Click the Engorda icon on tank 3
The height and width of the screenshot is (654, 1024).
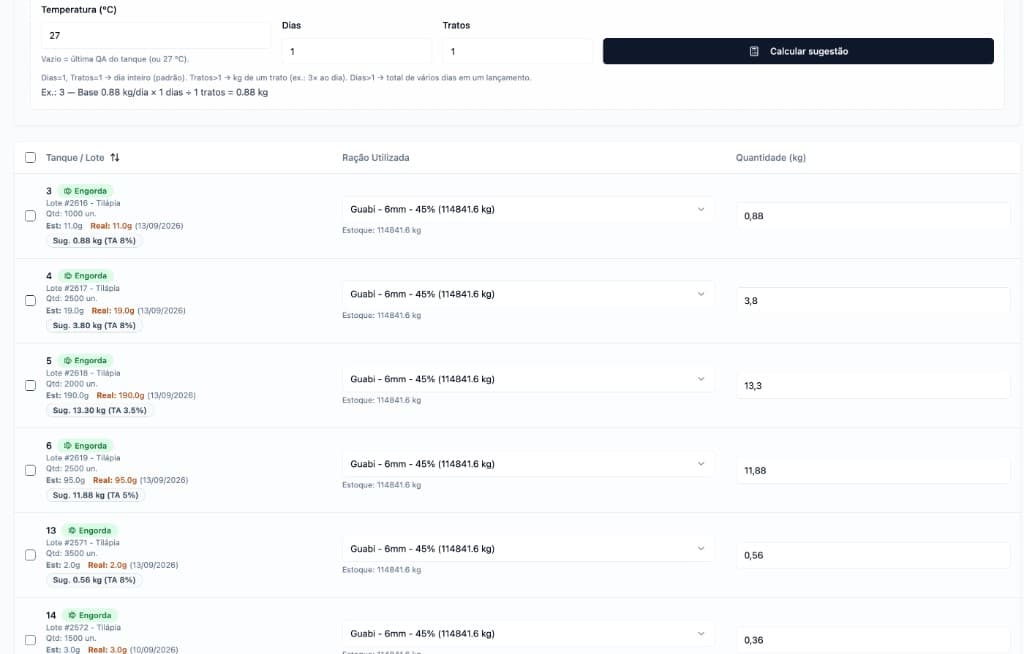[x=67, y=191]
